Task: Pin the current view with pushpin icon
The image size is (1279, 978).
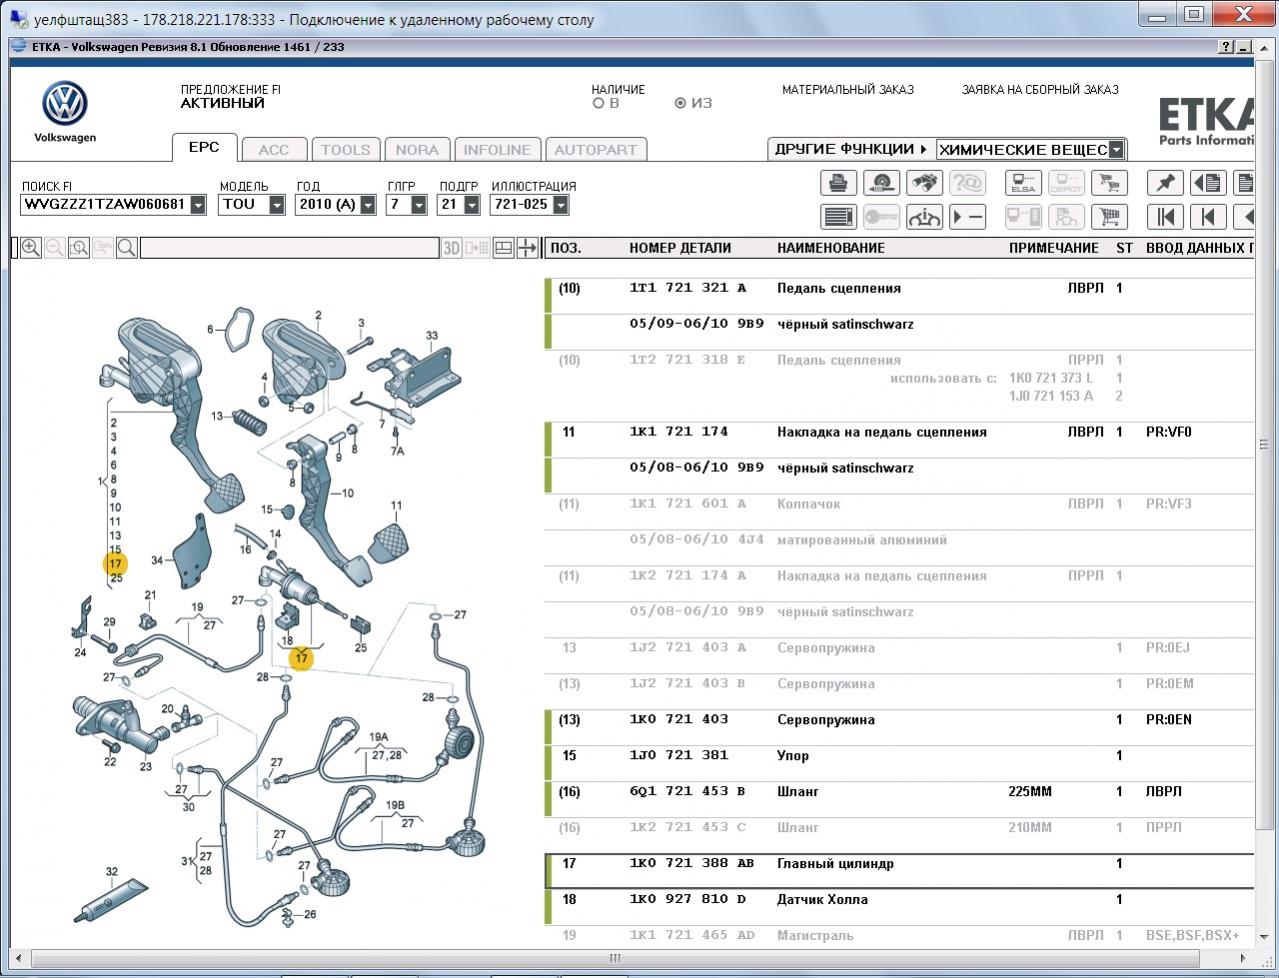Action: coord(1165,183)
